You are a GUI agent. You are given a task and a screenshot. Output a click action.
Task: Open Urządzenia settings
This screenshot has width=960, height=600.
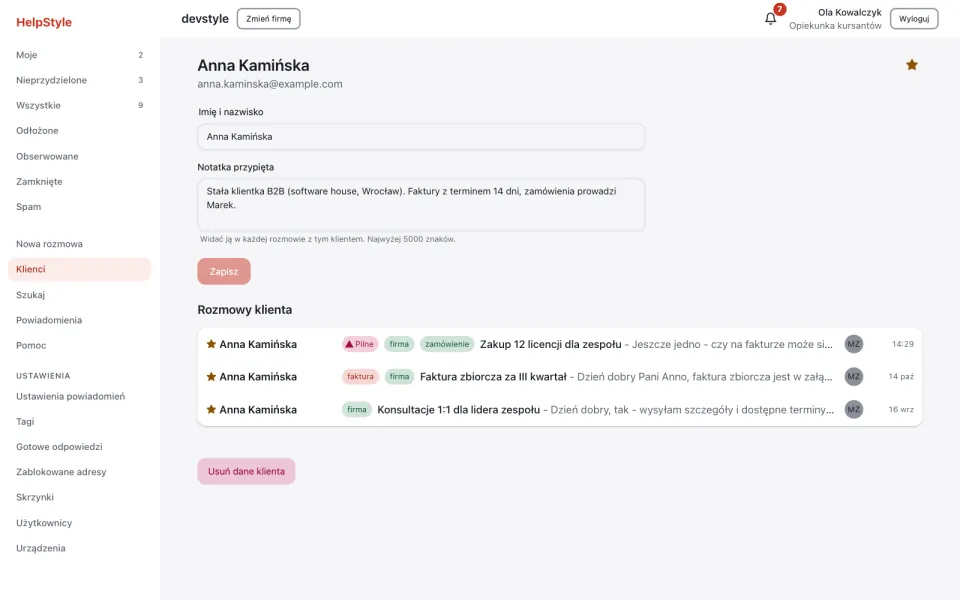click(x=80, y=548)
